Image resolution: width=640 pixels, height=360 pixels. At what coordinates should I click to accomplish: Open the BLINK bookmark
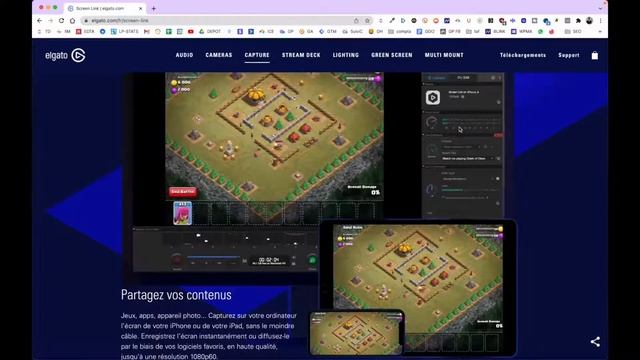496,31
